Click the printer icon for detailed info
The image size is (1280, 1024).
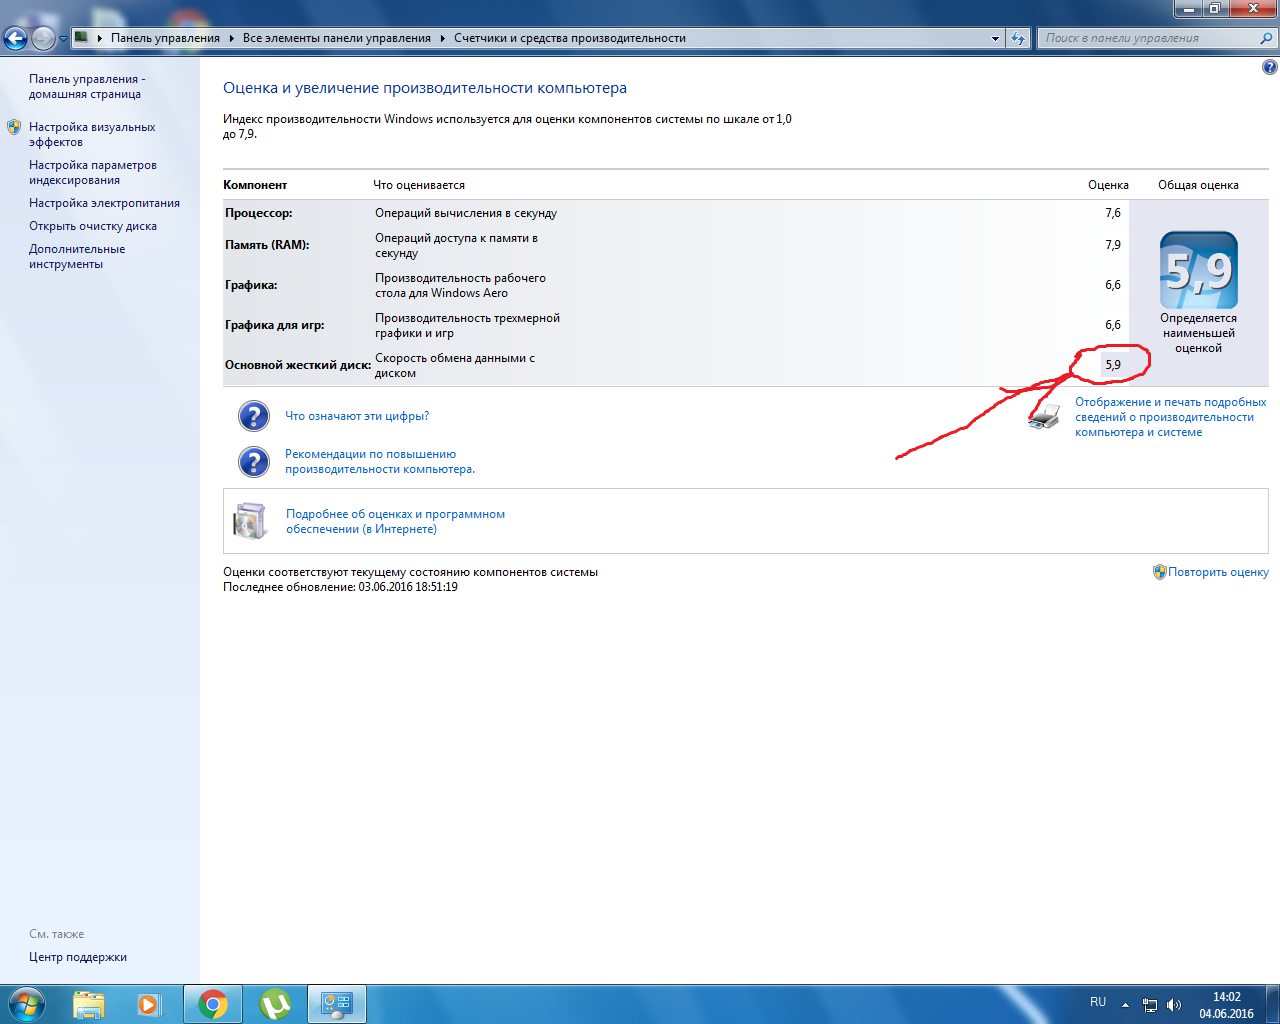click(x=1044, y=416)
